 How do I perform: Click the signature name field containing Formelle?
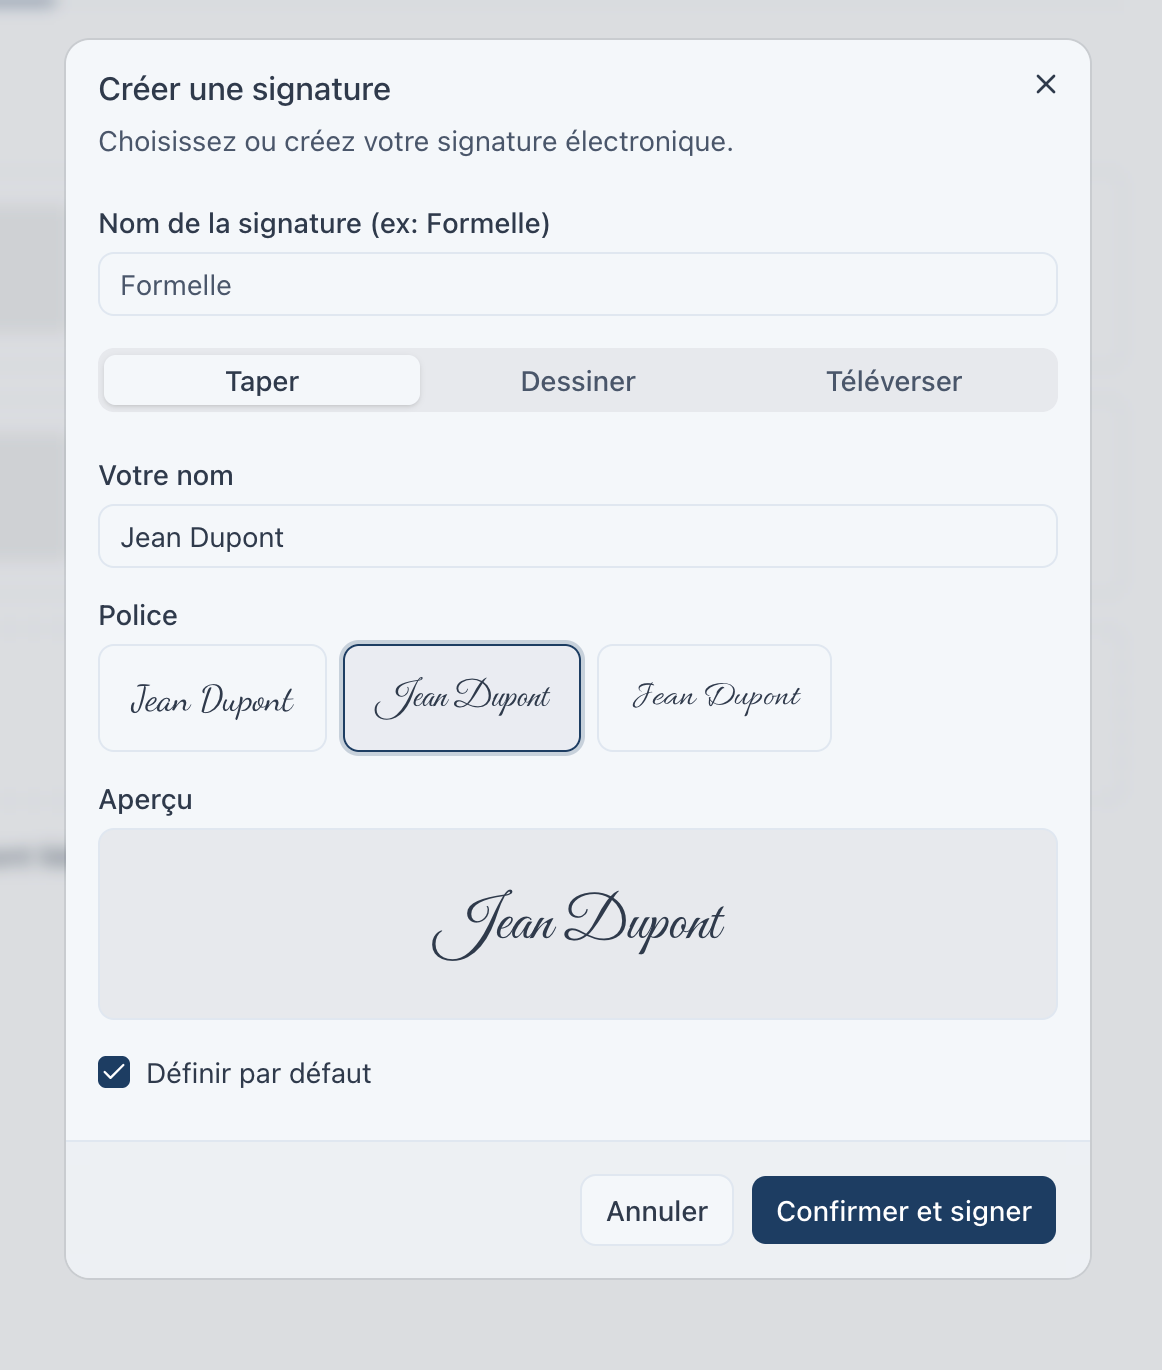pyautogui.click(x=577, y=285)
